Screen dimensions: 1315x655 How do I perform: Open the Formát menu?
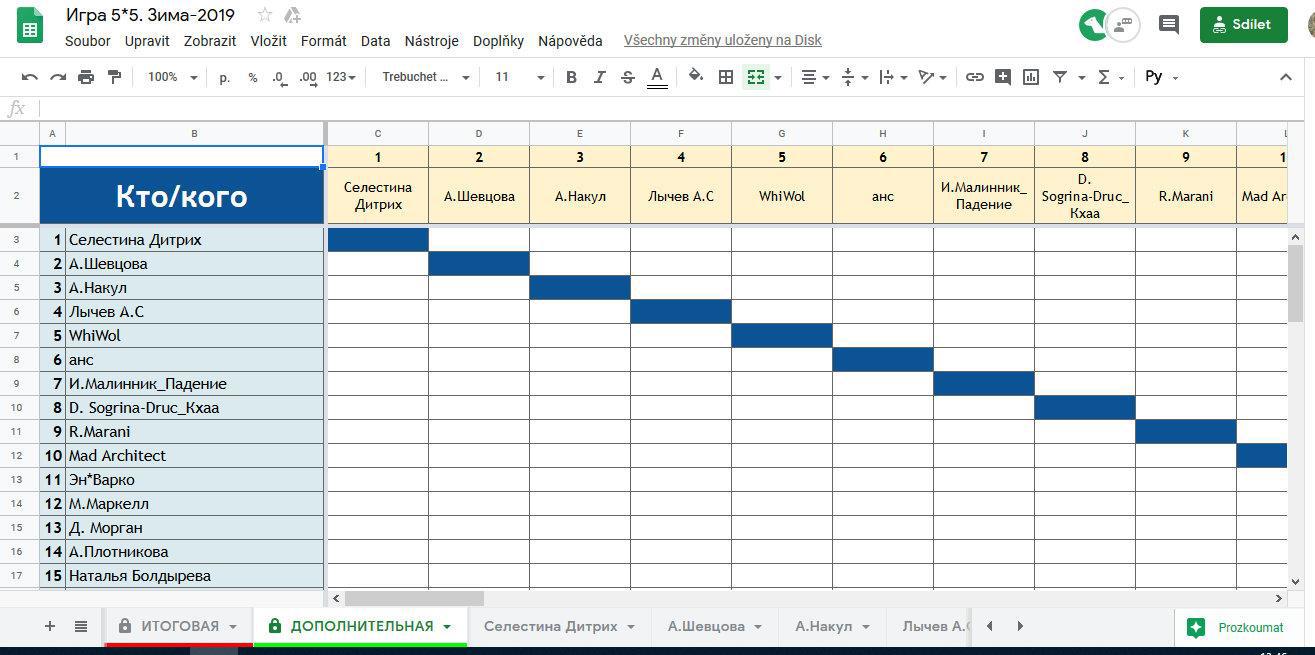(323, 41)
